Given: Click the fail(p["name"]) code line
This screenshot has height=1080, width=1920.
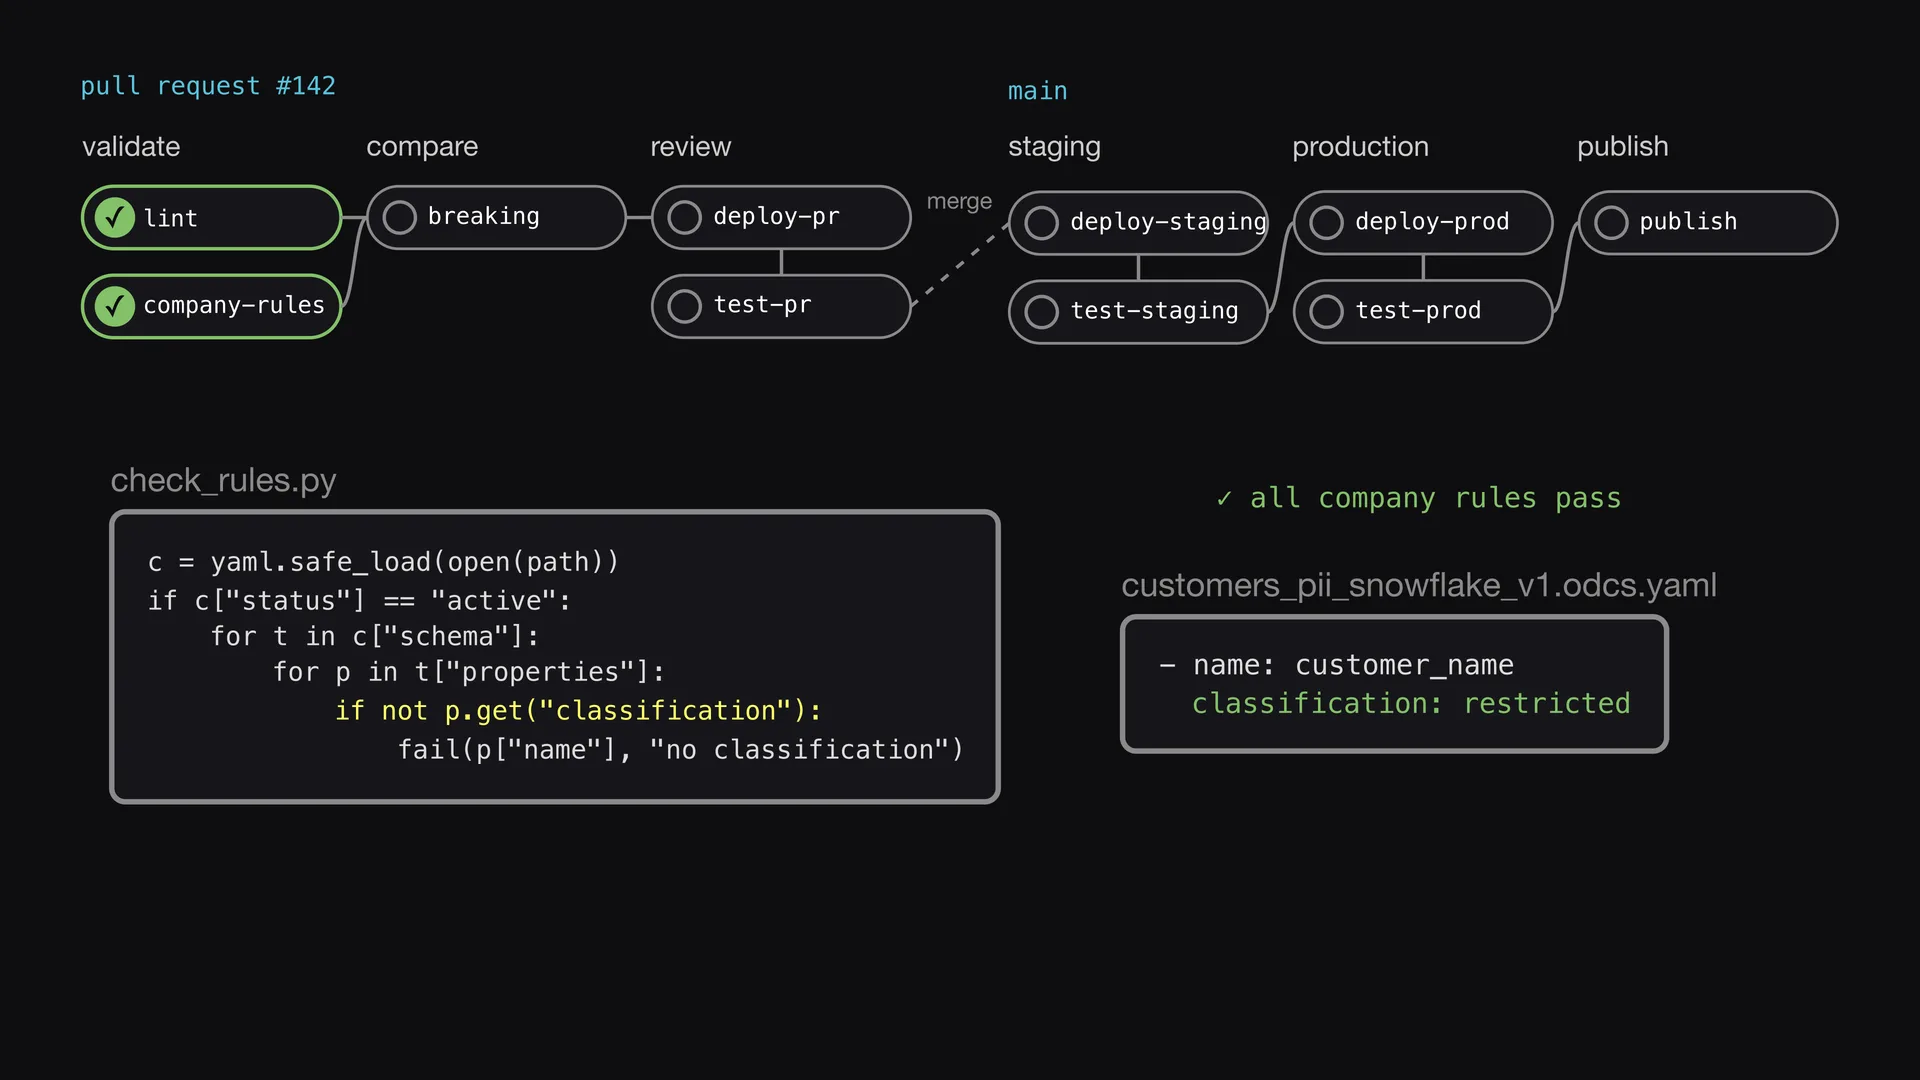Looking at the screenshot, I should [x=680, y=750].
